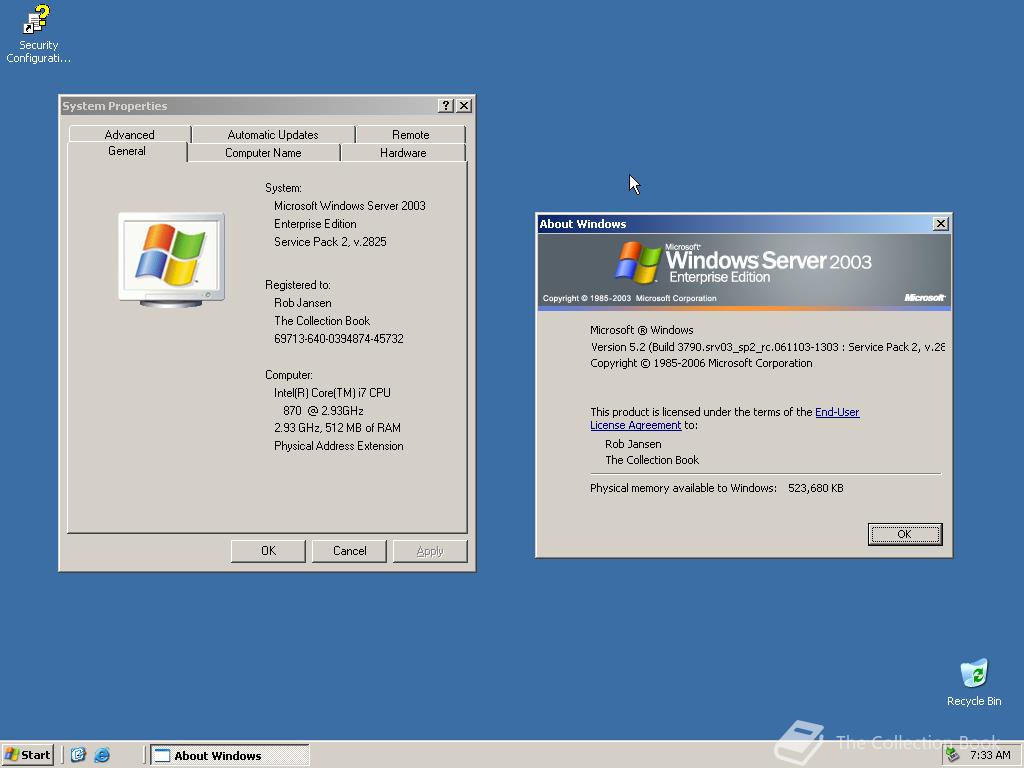Click the Apply button in System Properties
The height and width of the screenshot is (768, 1024).
coord(430,551)
